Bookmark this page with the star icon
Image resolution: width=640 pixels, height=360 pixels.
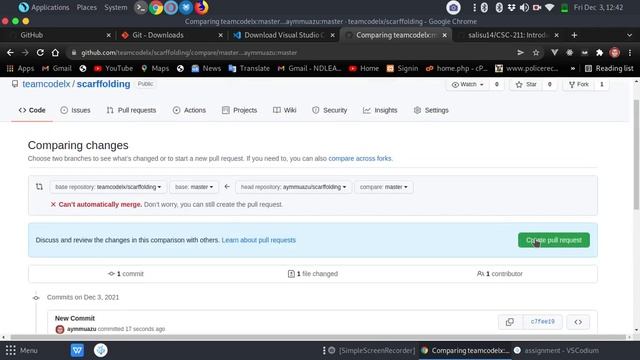coord(536,53)
